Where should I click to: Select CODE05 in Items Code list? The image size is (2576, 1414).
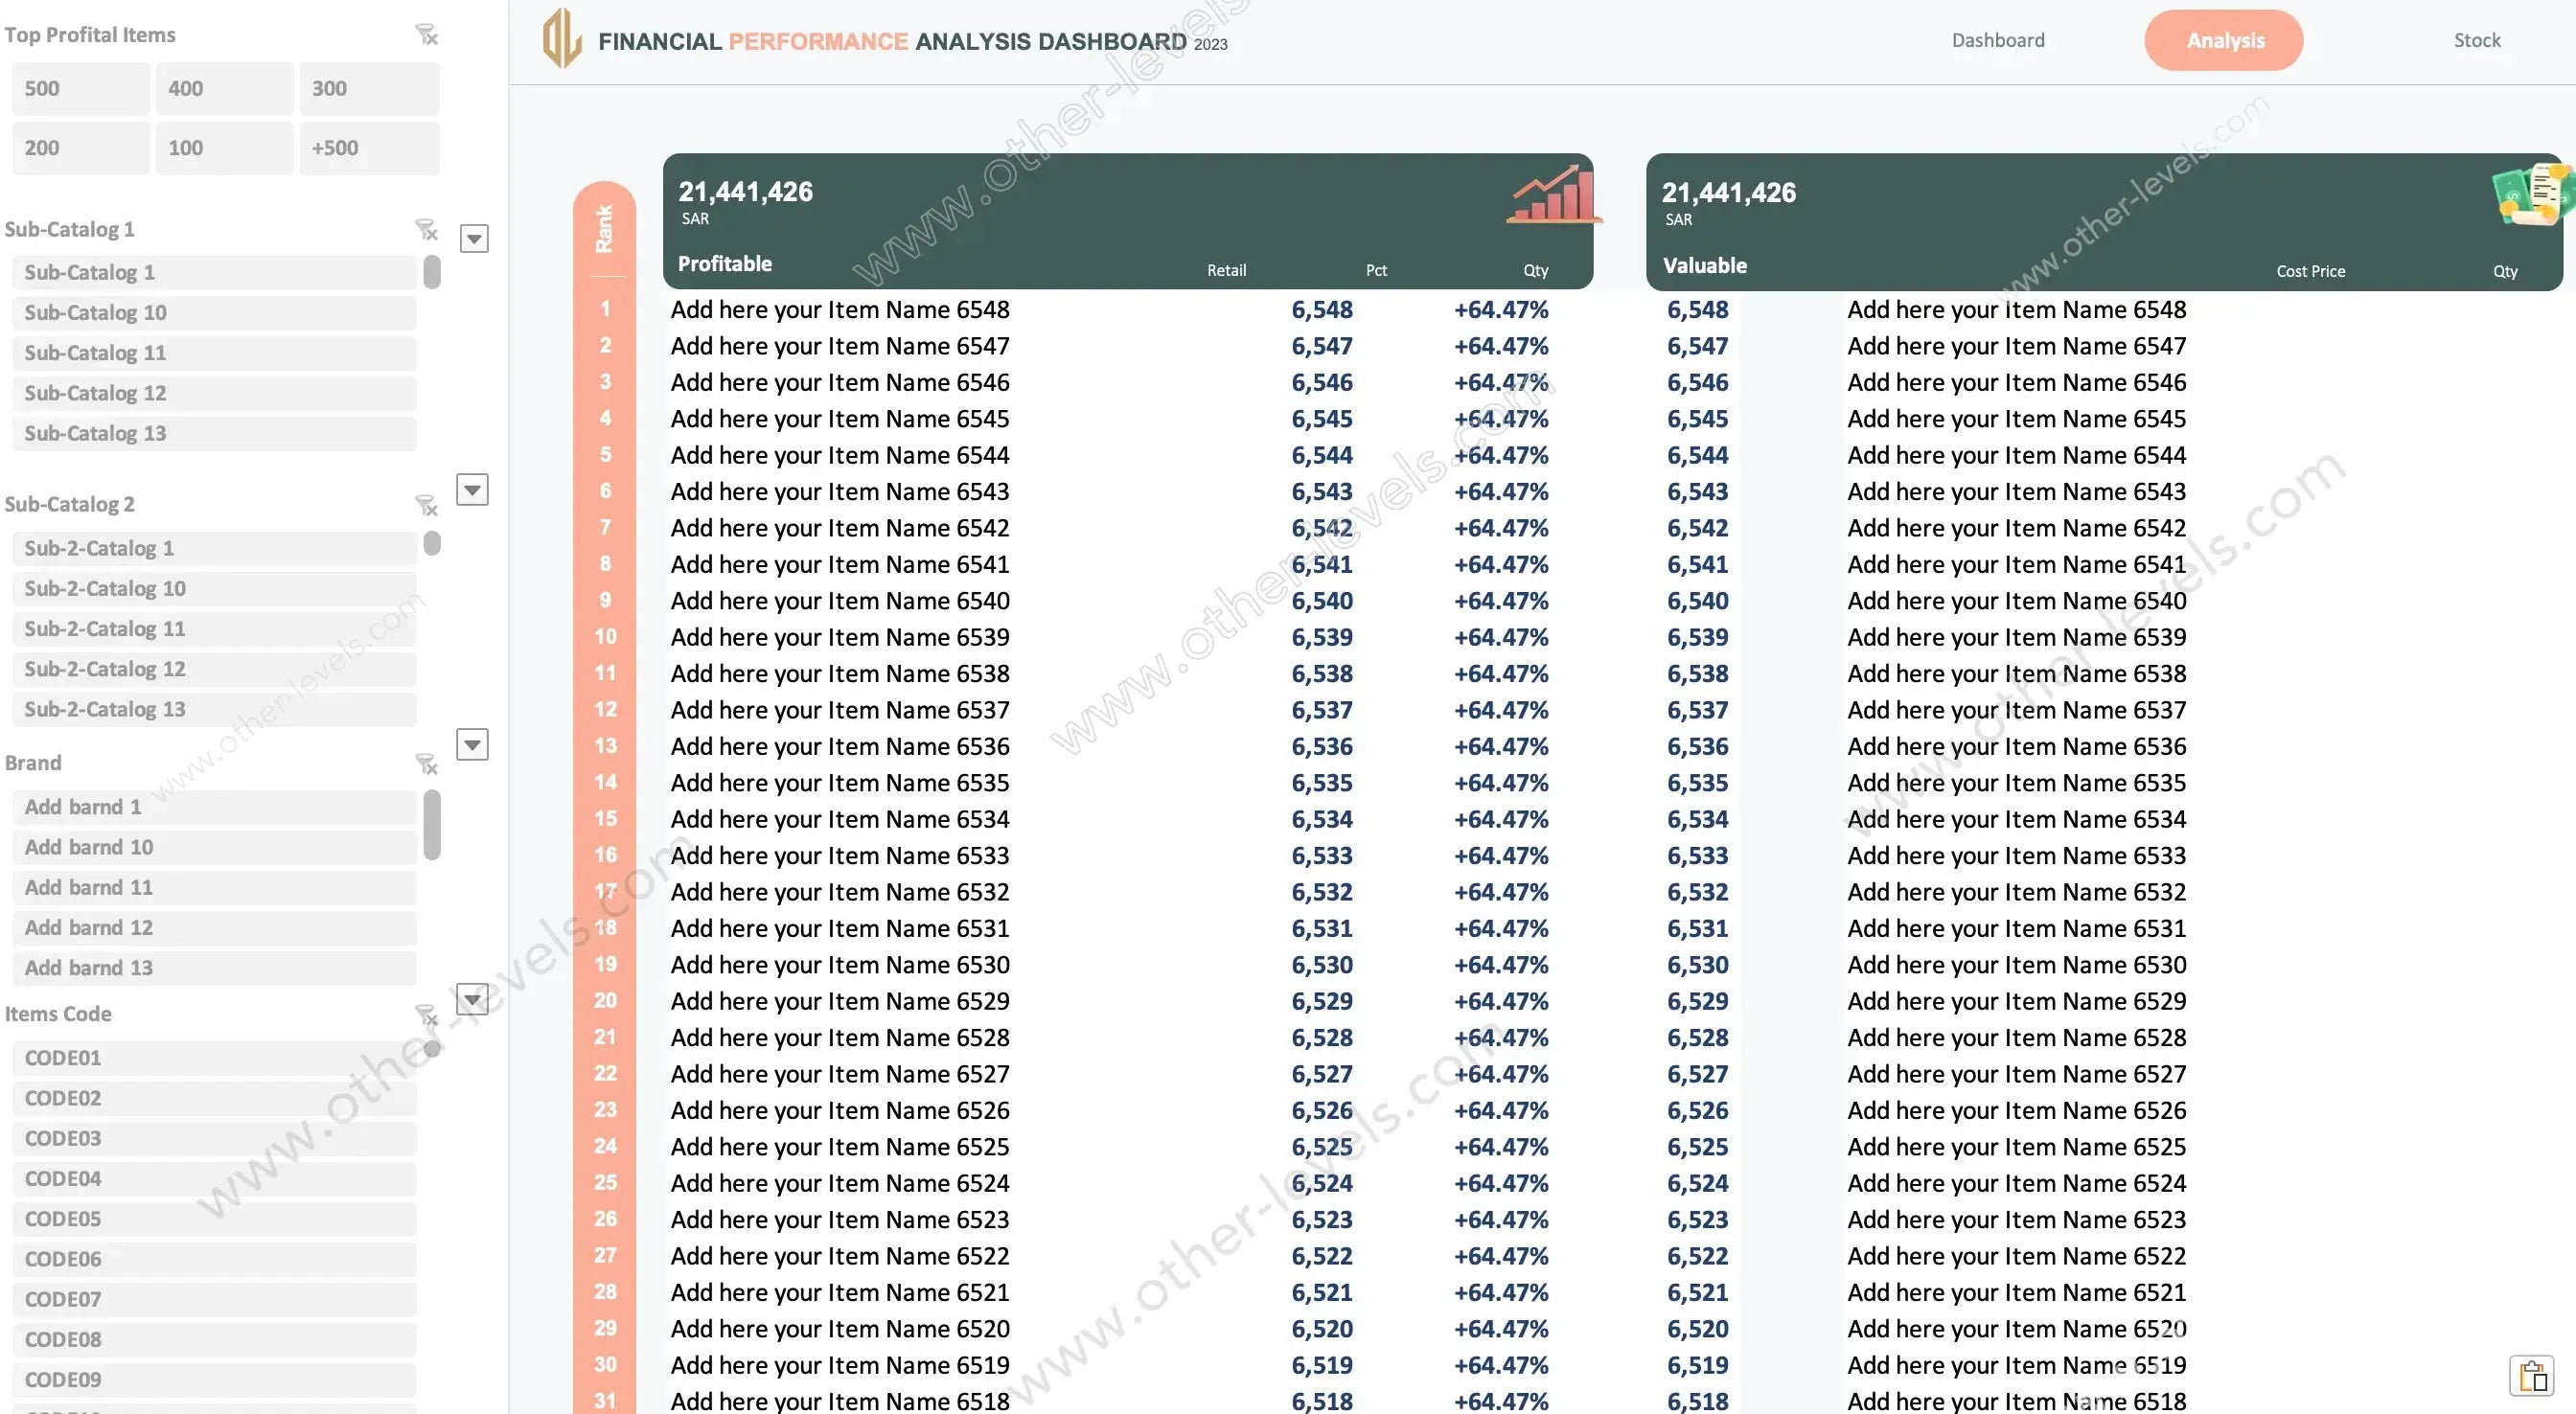point(214,1219)
